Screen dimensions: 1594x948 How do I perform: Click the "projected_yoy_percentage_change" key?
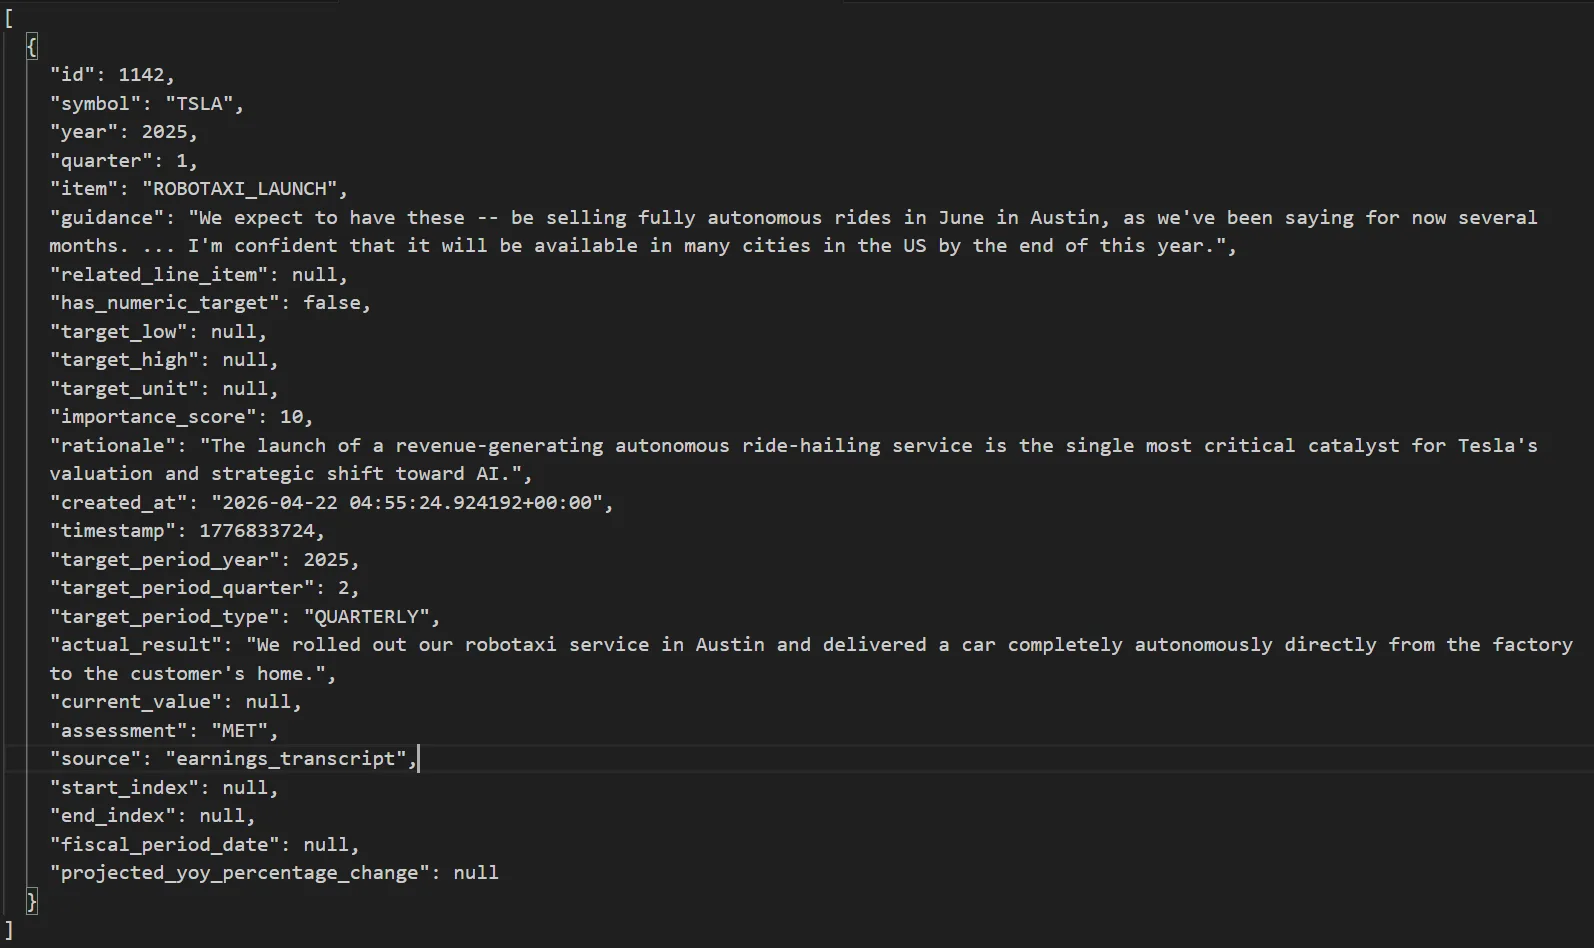tap(240, 873)
